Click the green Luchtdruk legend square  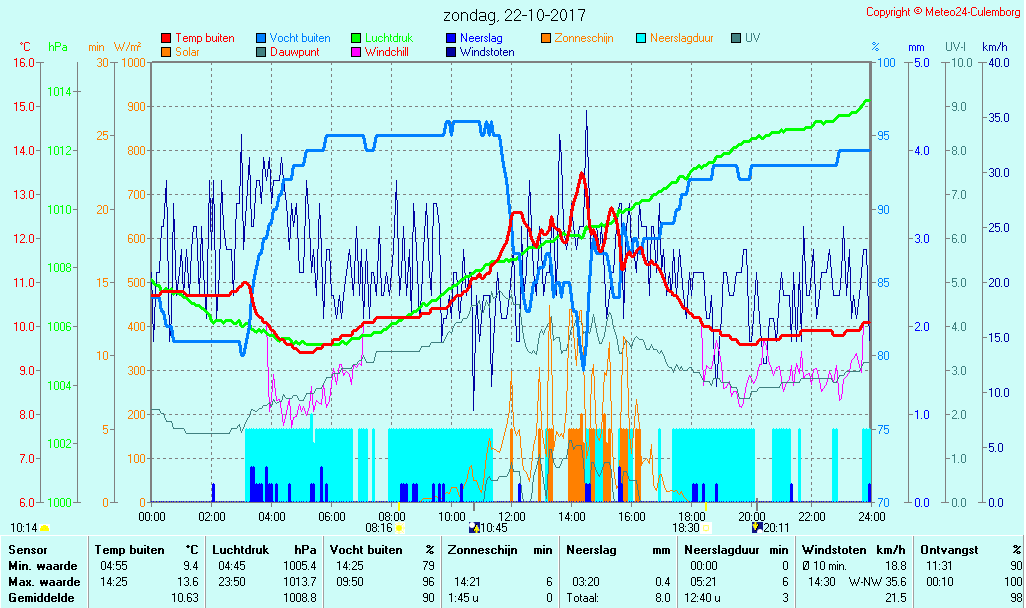pyautogui.click(x=356, y=38)
